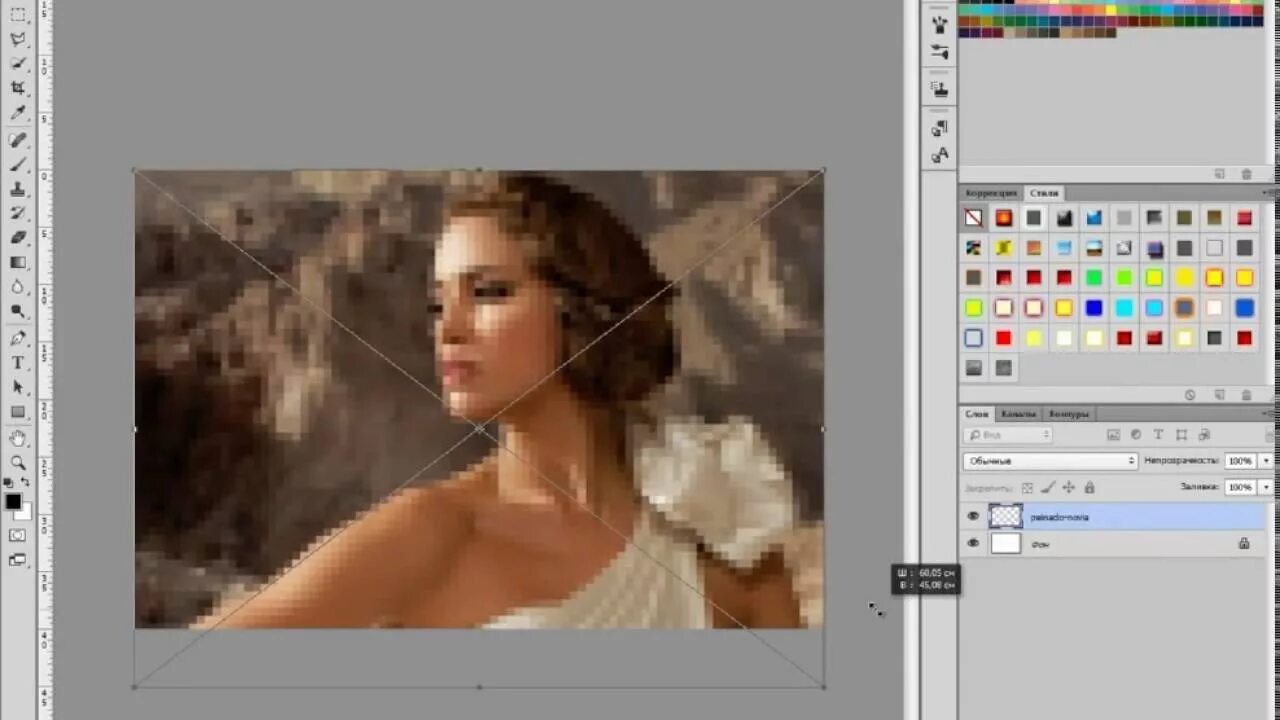Filter layers by shape layers

coord(1181,435)
